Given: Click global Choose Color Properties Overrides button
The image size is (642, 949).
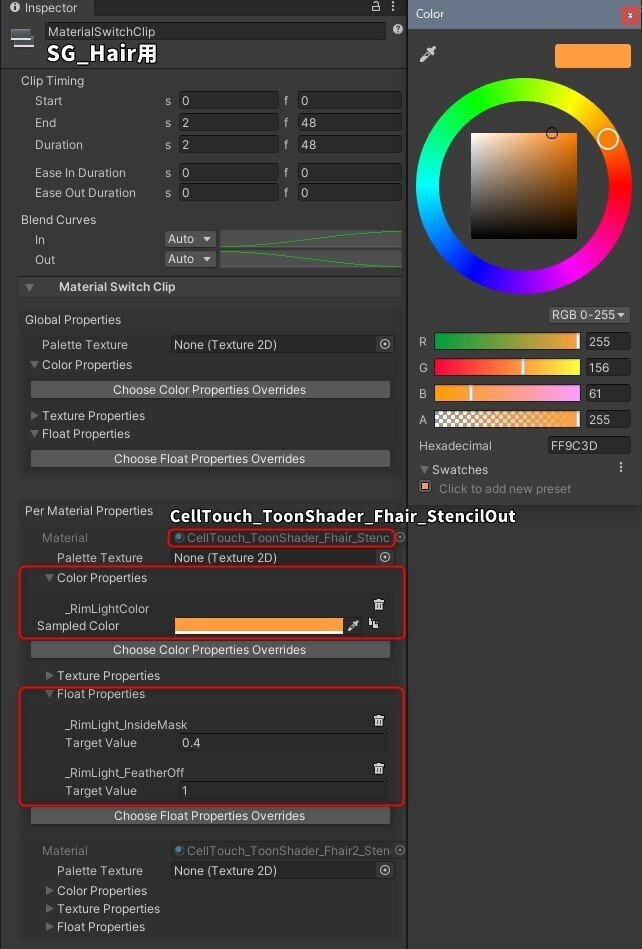Looking at the screenshot, I should click(210, 390).
